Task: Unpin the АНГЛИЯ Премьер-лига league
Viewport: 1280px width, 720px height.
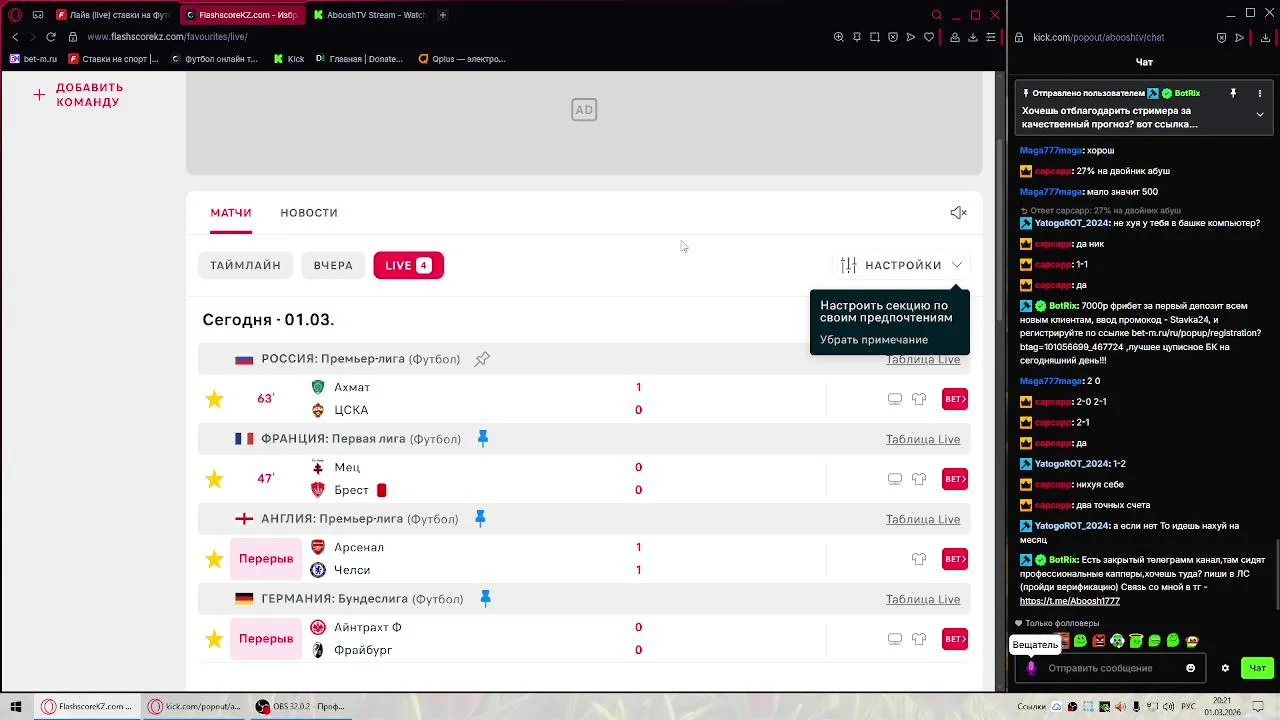Action: tap(480, 518)
